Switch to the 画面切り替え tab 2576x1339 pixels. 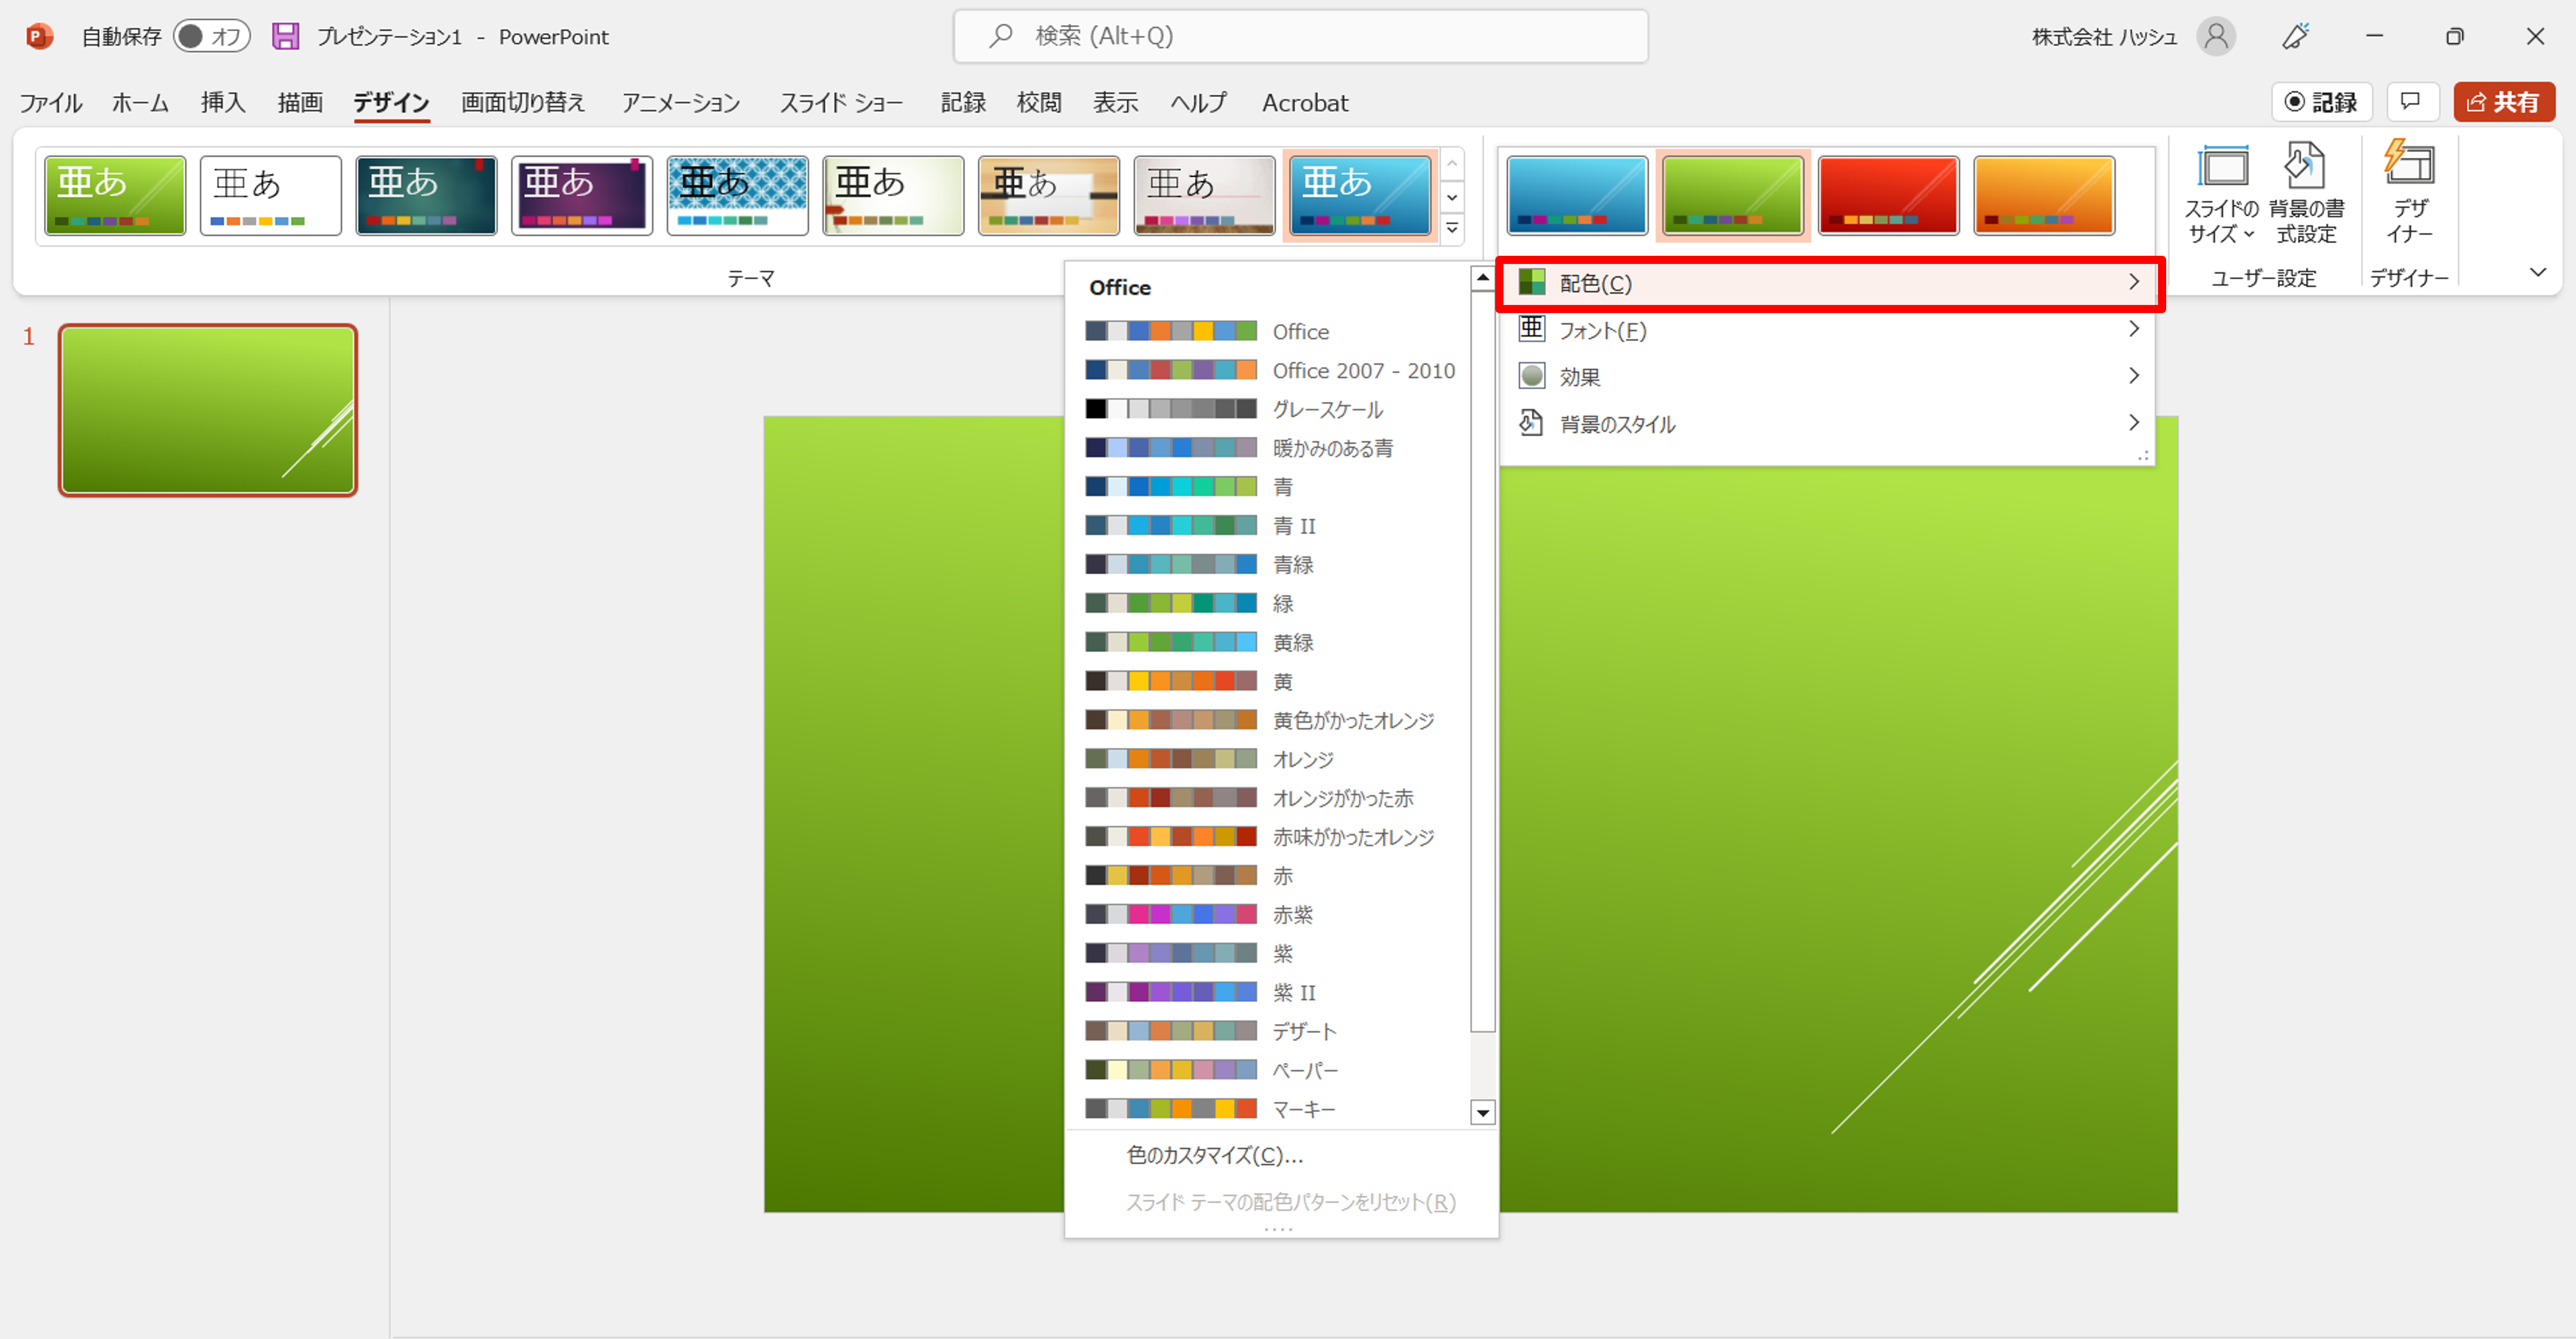tap(523, 103)
